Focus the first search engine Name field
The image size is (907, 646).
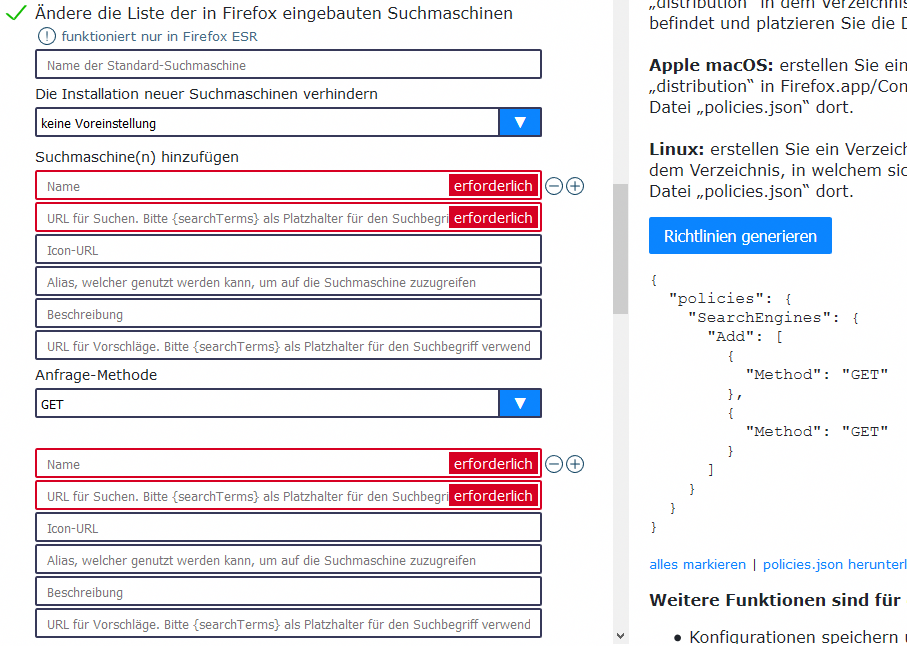(288, 186)
